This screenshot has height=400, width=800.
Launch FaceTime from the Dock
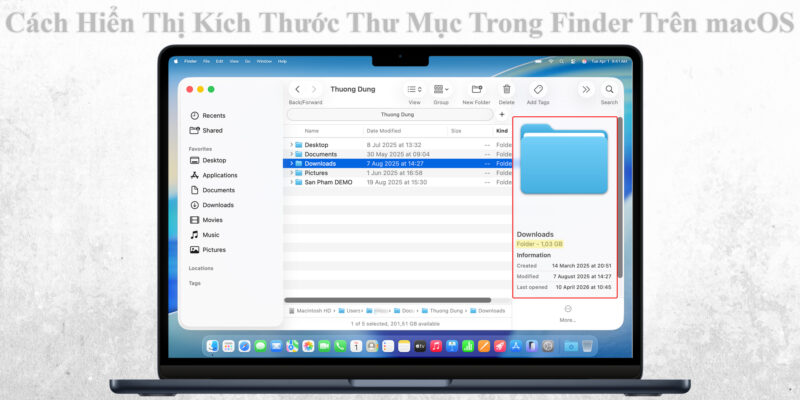[x=324, y=346]
